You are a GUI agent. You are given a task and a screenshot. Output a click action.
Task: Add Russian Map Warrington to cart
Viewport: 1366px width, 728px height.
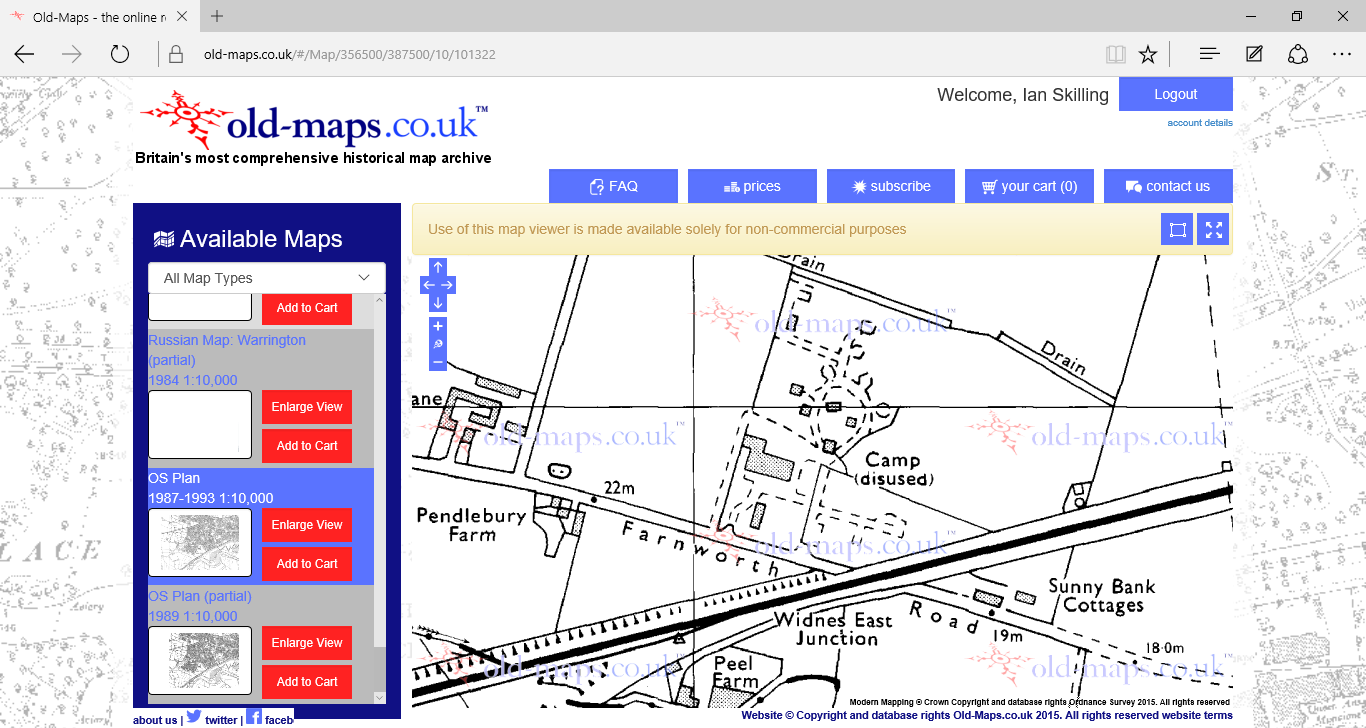(x=307, y=446)
